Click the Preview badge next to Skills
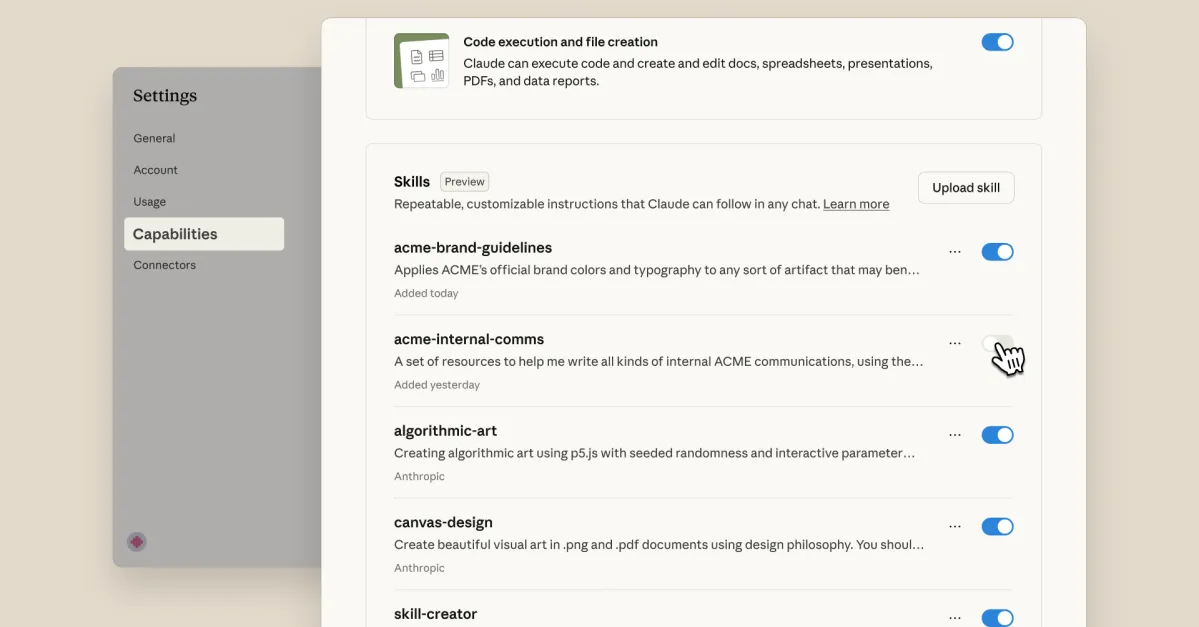Image resolution: width=1199 pixels, height=627 pixels. [x=464, y=181]
